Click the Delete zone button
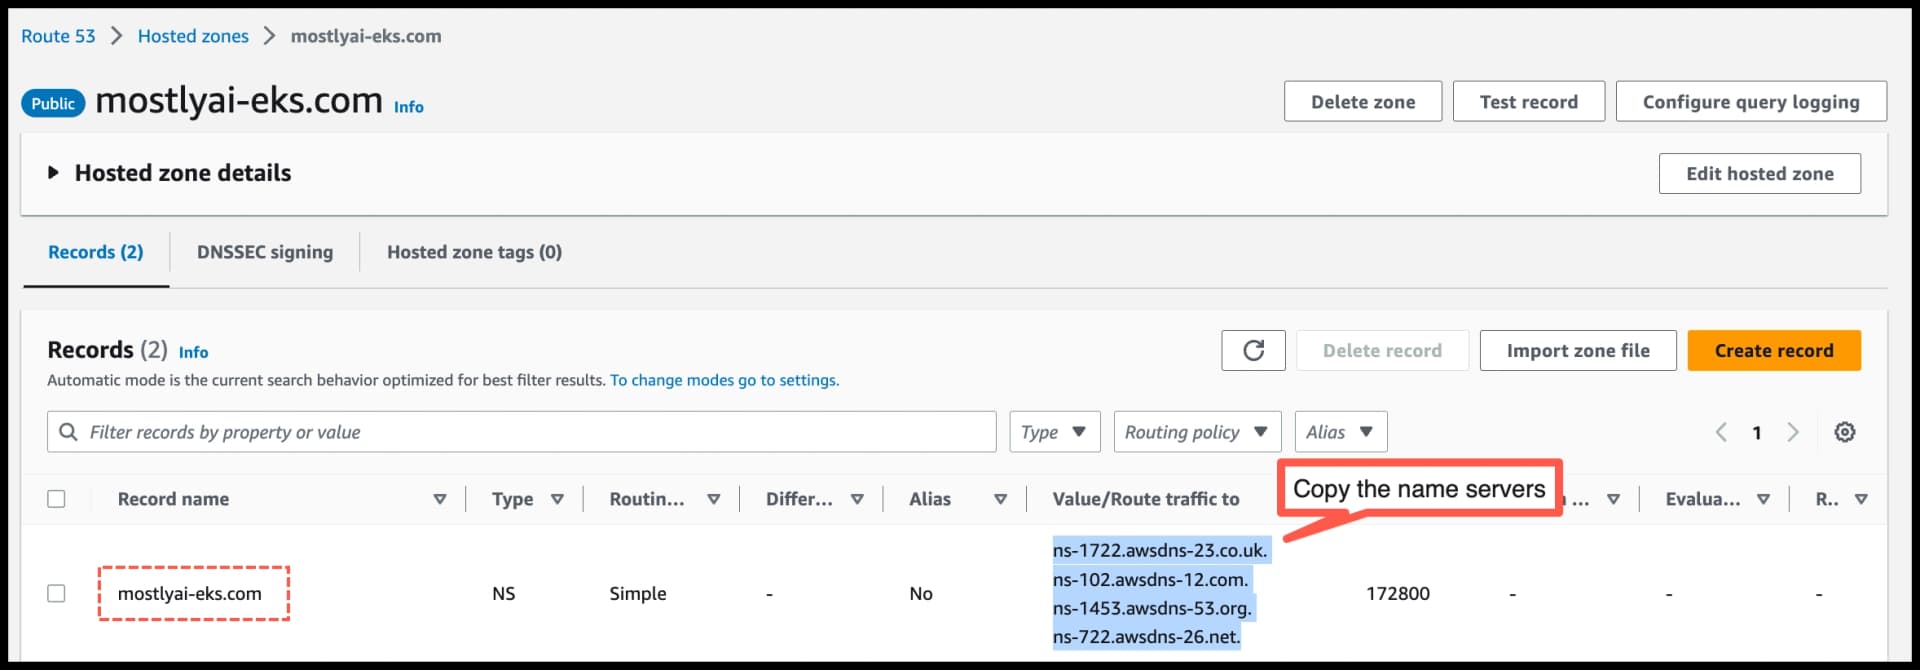Screen dimensions: 1920x670 [x=1363, y=101]
